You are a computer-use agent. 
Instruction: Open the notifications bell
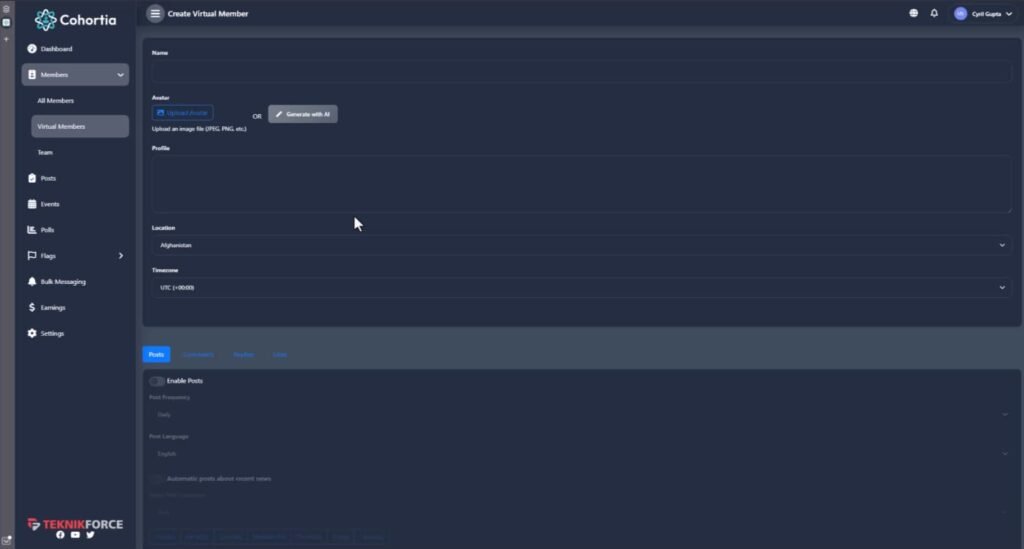click(934, 14)
